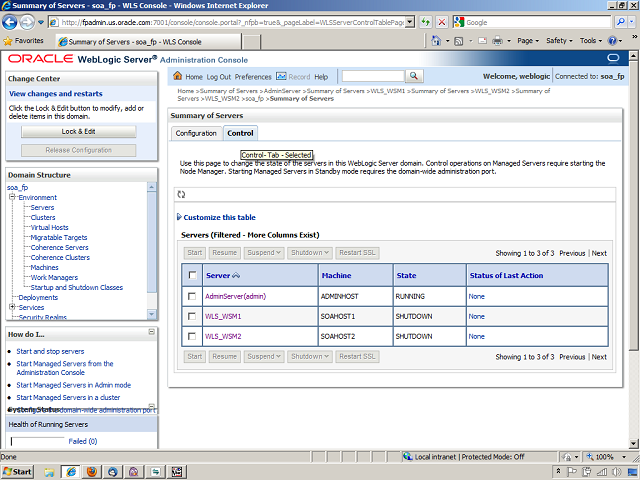Select the WLS_WSM2 server checkbox
Viewport: 640px width, 480px height.
[x=192, y=336]
